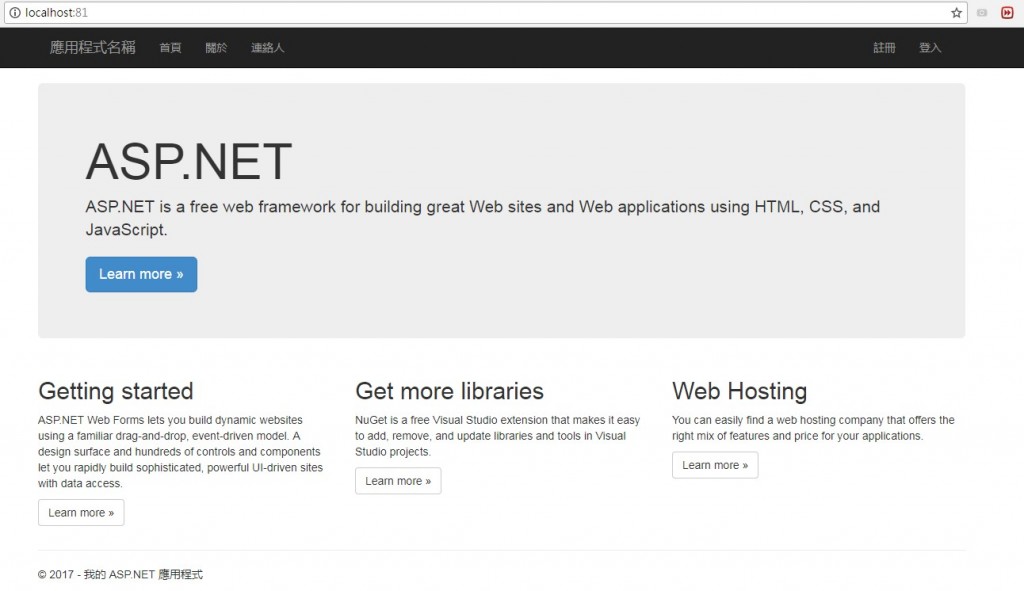1024x591 pixels.
Task: Focus the localhost:81 address bar
Action: click(485, 12)
